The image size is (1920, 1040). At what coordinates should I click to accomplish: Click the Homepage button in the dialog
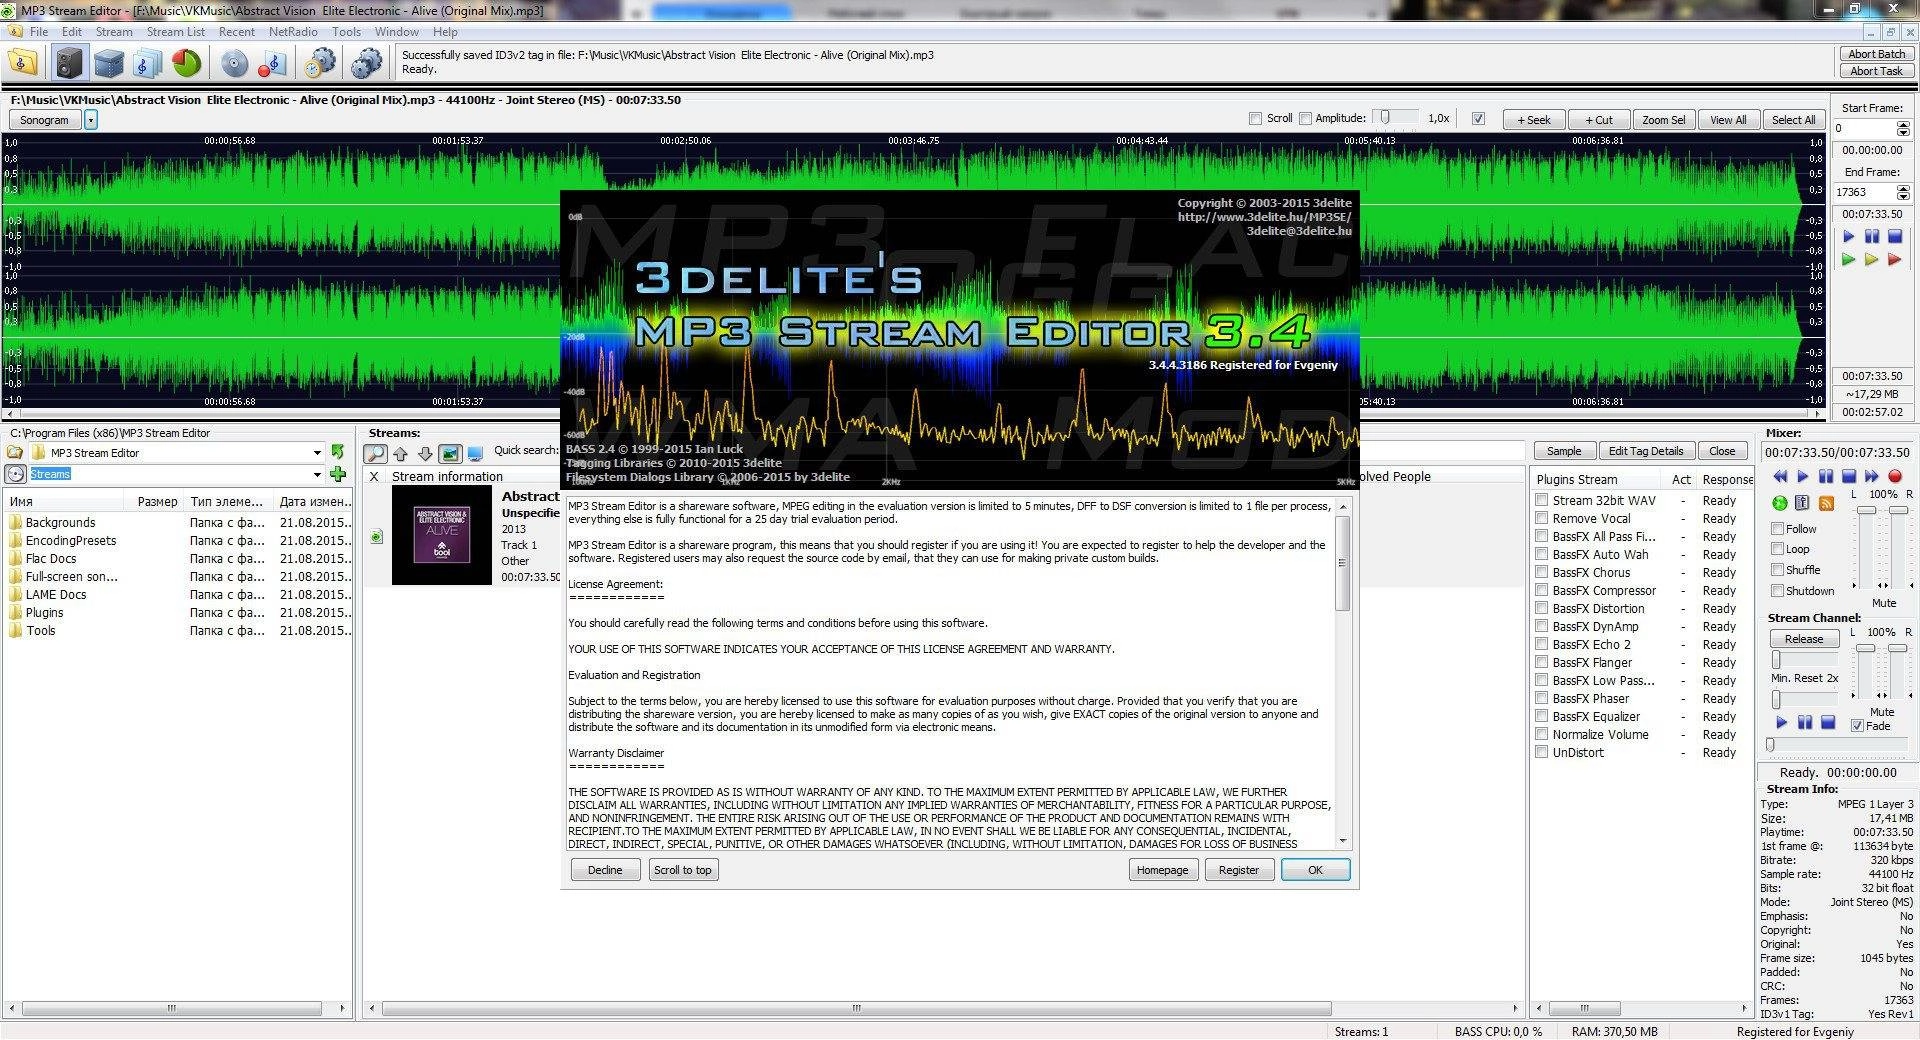[1162, 870]
